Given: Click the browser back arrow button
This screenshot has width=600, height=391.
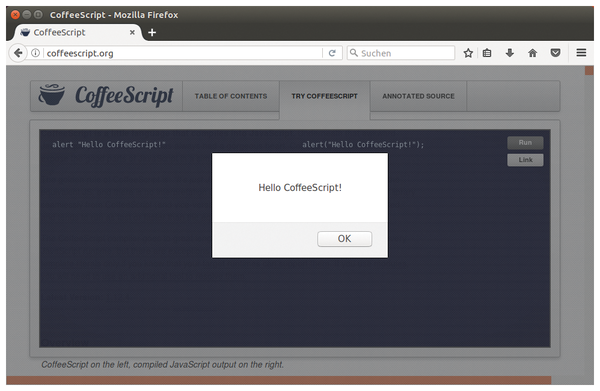Looking at the screenshot, I should [x=18, y=53].
